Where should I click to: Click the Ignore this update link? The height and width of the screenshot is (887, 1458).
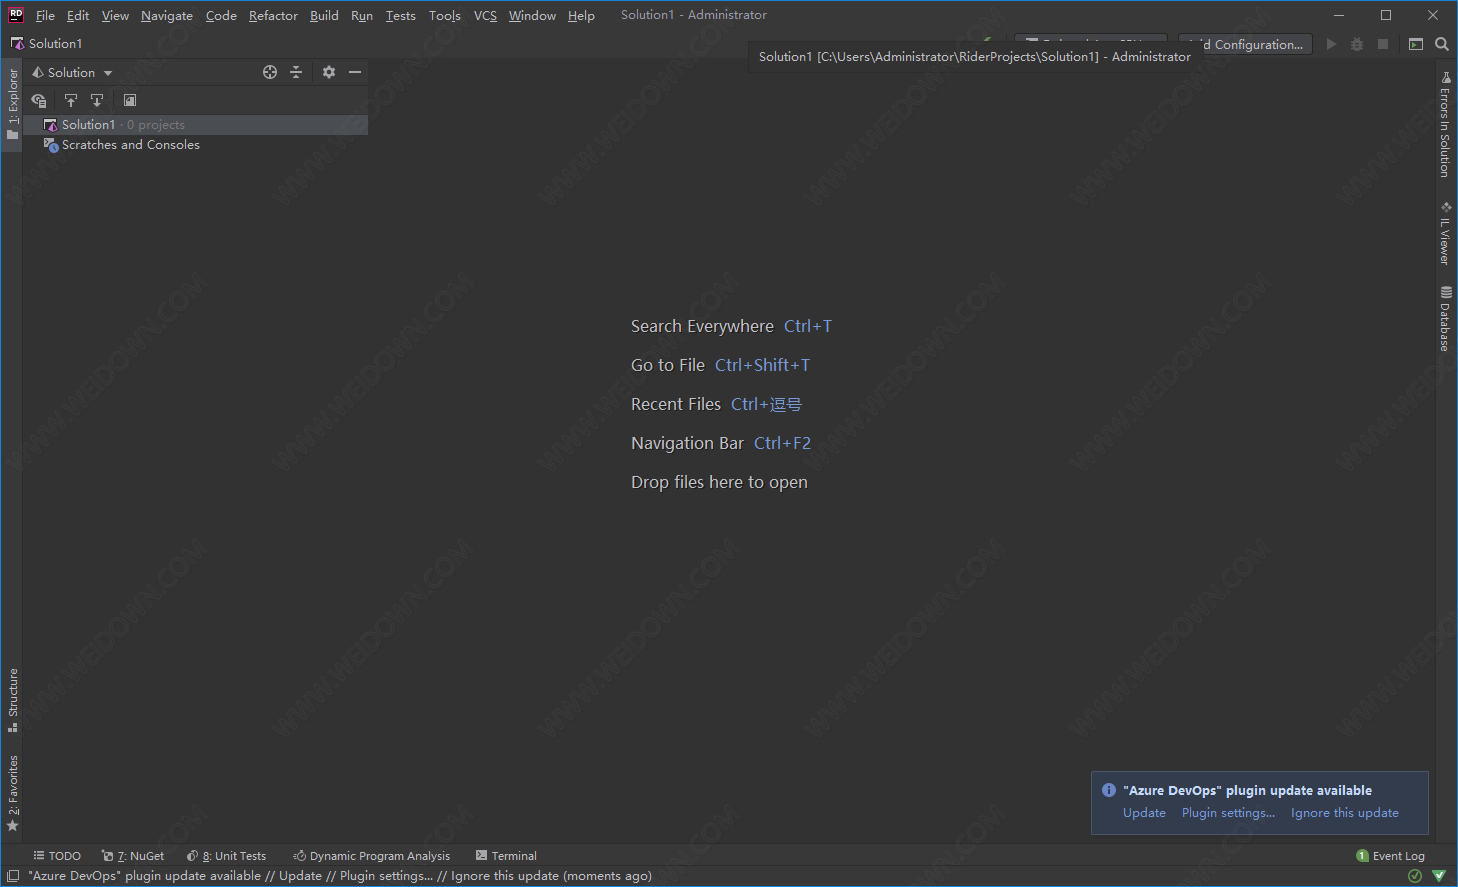click(1344, 813)
